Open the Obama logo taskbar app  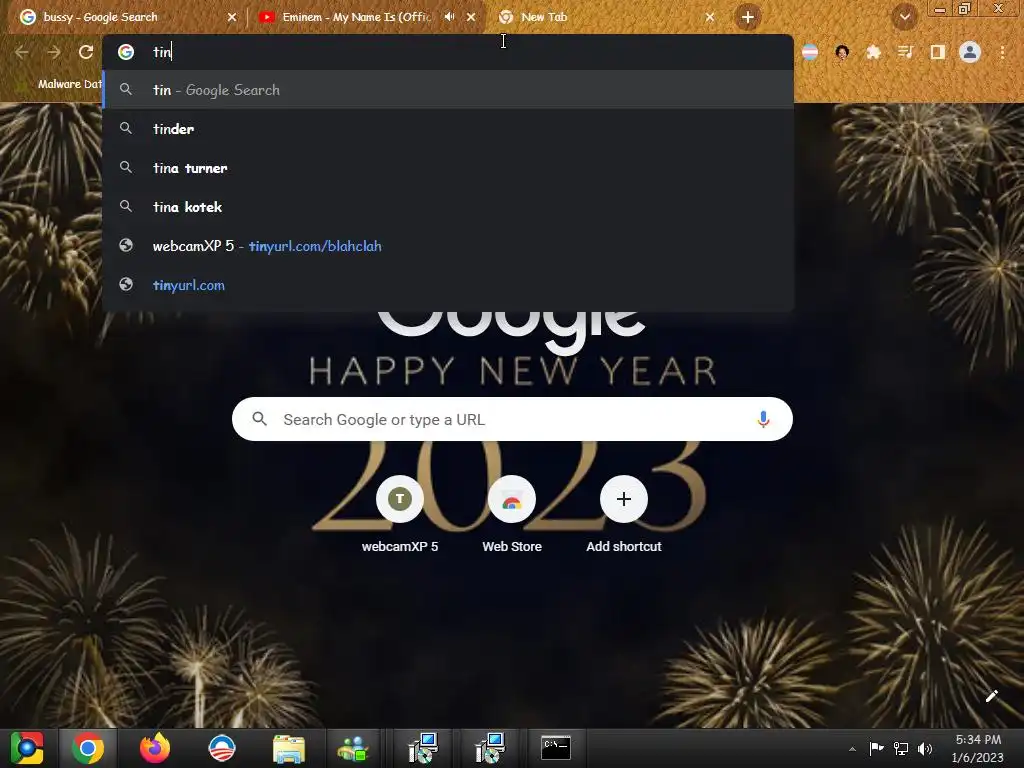pyautogui.click(x=222, y=748)
